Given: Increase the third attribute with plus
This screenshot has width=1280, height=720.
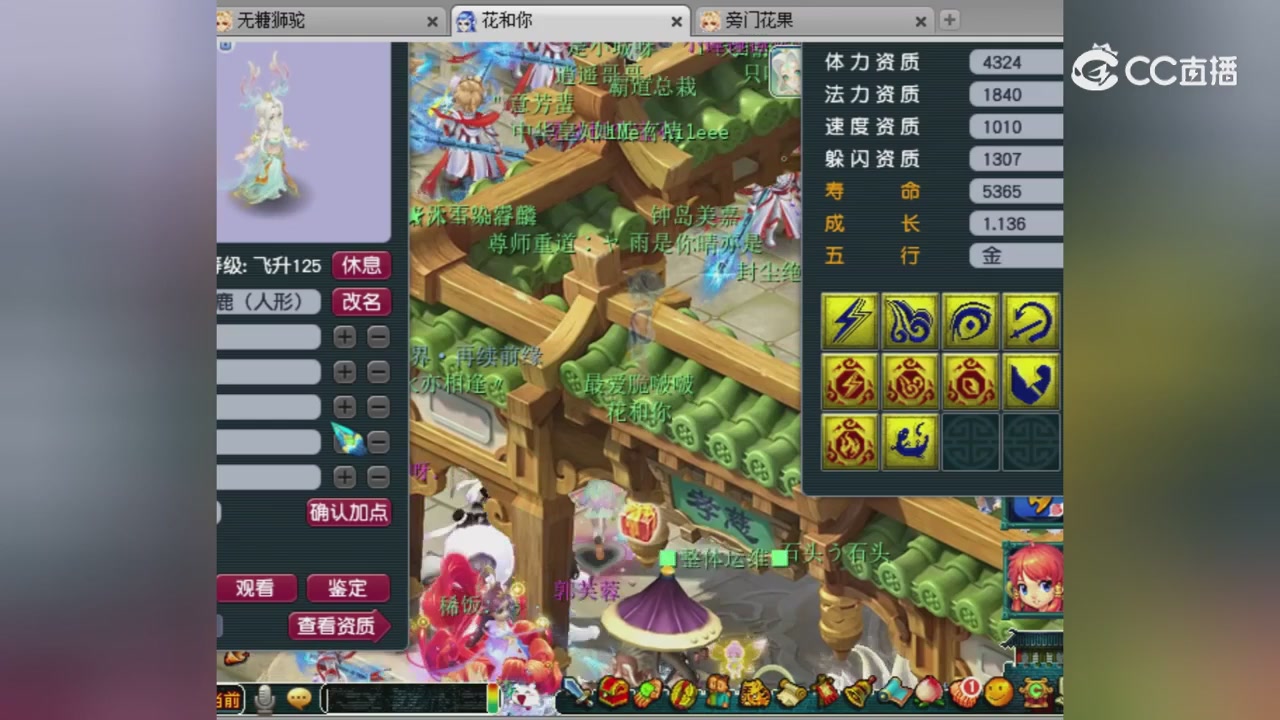Looking at the screenshot, I should (x=344, y=407).
